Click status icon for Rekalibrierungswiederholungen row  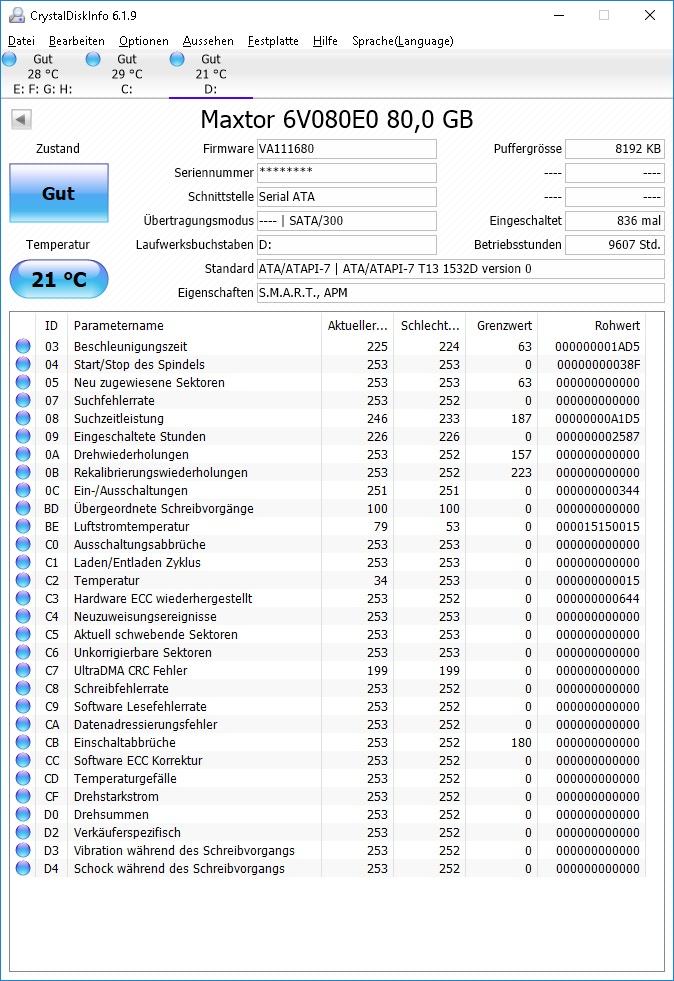click(x=23, y=472)
